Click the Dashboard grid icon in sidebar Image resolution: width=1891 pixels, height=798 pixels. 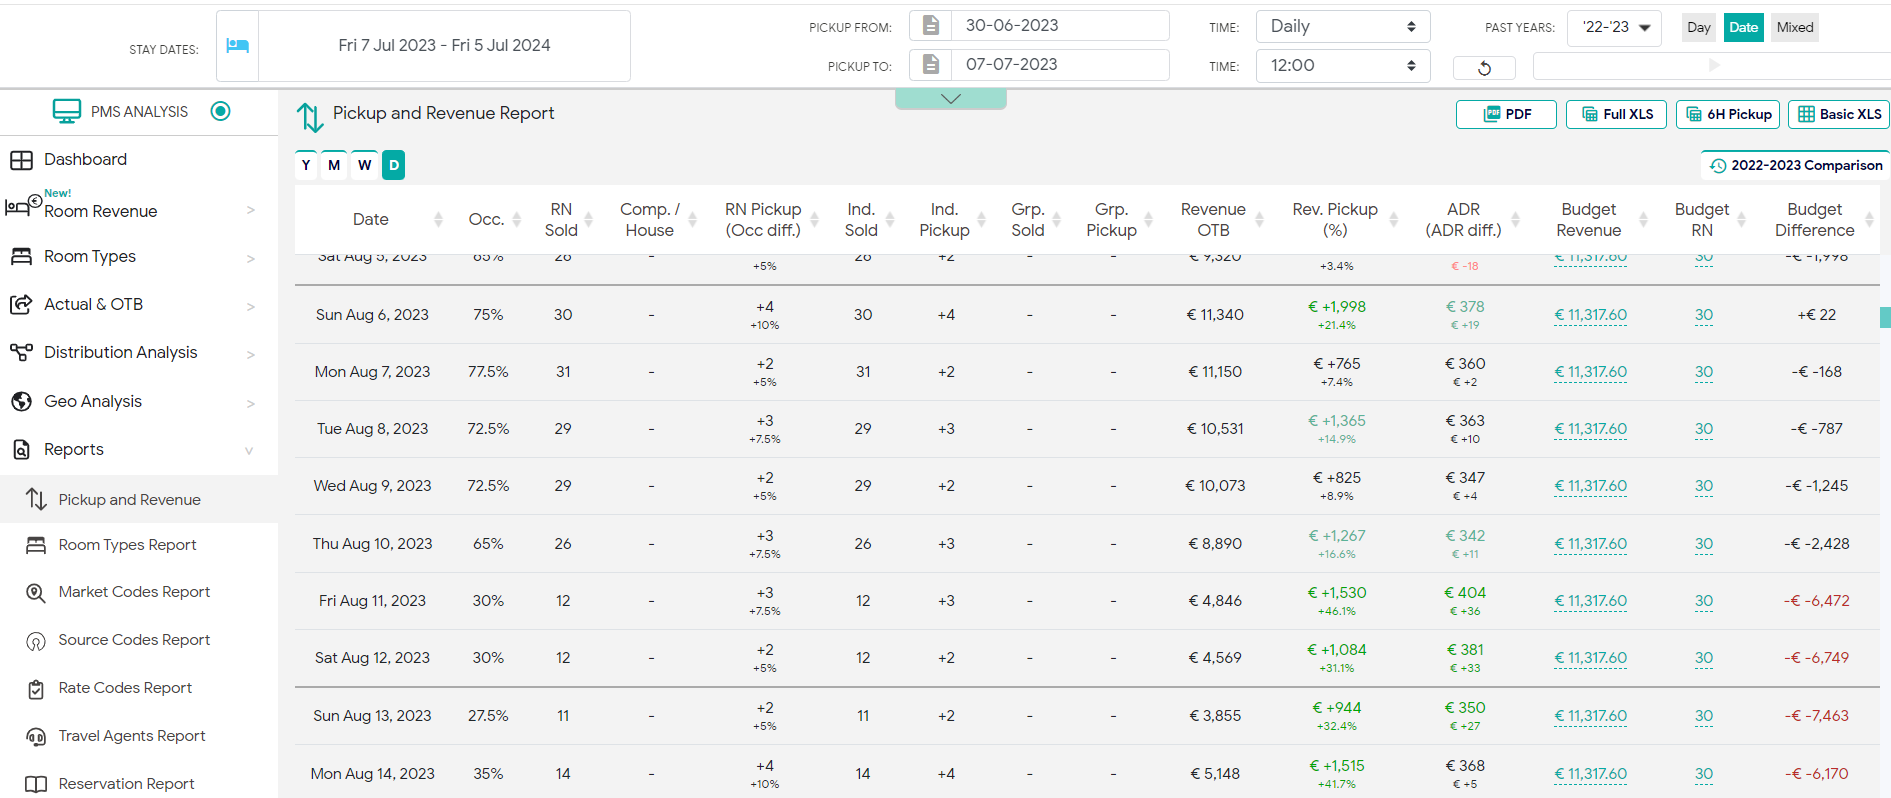pos(21,160)
